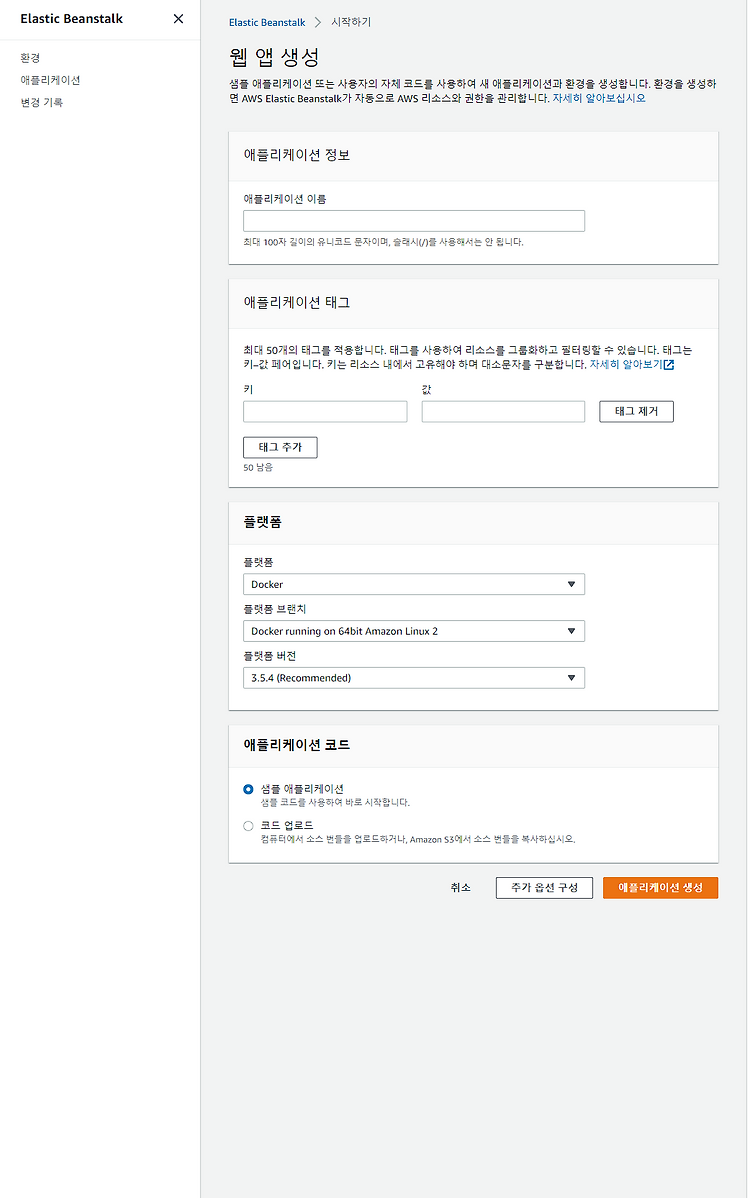The image size is (750, 1198).
Task: Open the tags 자세히 알아보기 link
Action: coord(626,364)
